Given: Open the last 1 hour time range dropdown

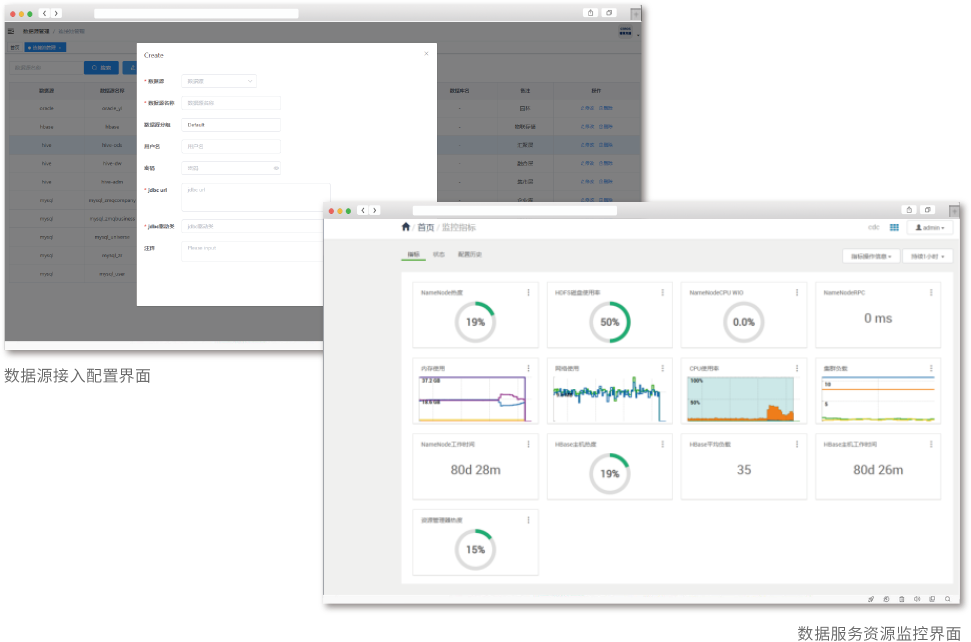Looking at the screenshot, I should click(927, 256).
